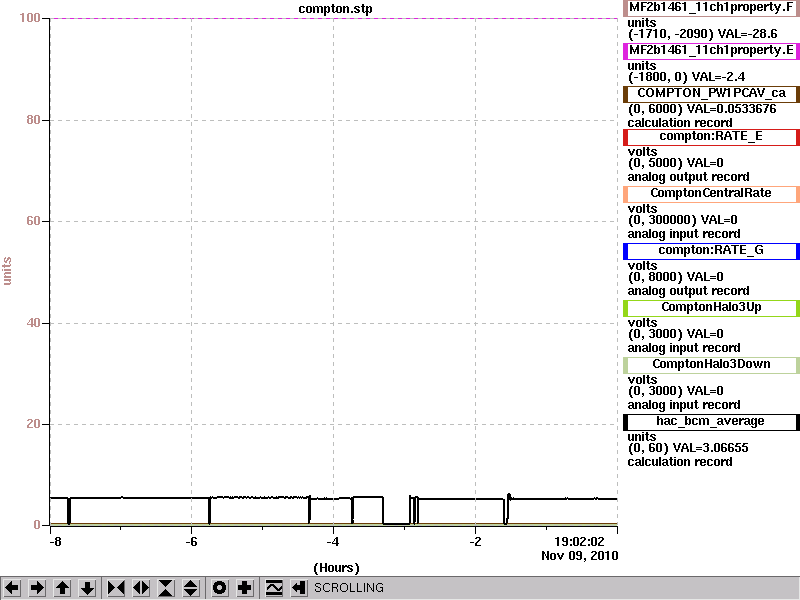Zoom in vertically with hourglass icon
Image resolution: width=800 pixels, height=600 pixels.
[166, 588]
